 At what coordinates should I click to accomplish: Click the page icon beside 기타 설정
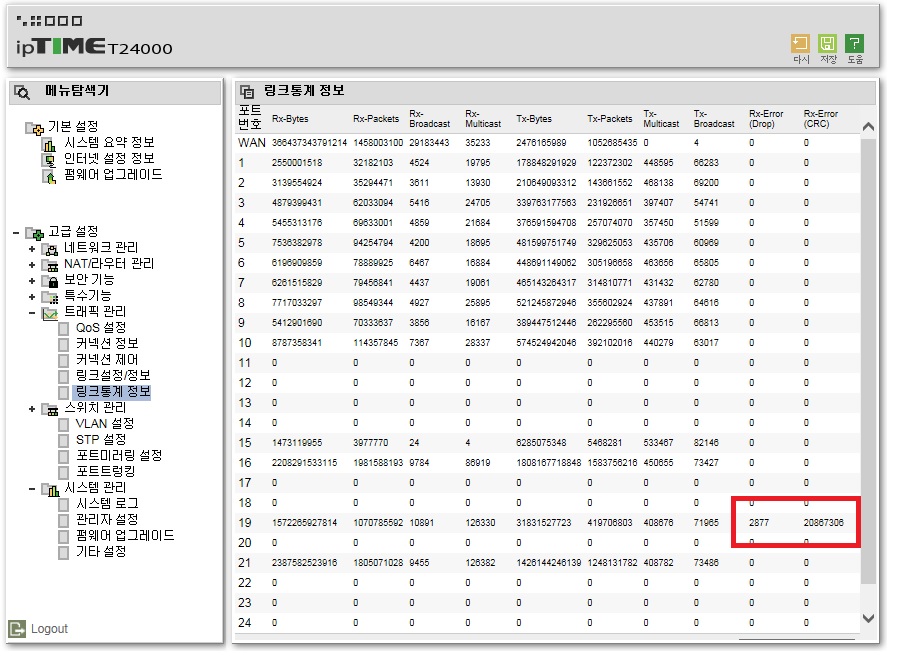pos(64,553)
